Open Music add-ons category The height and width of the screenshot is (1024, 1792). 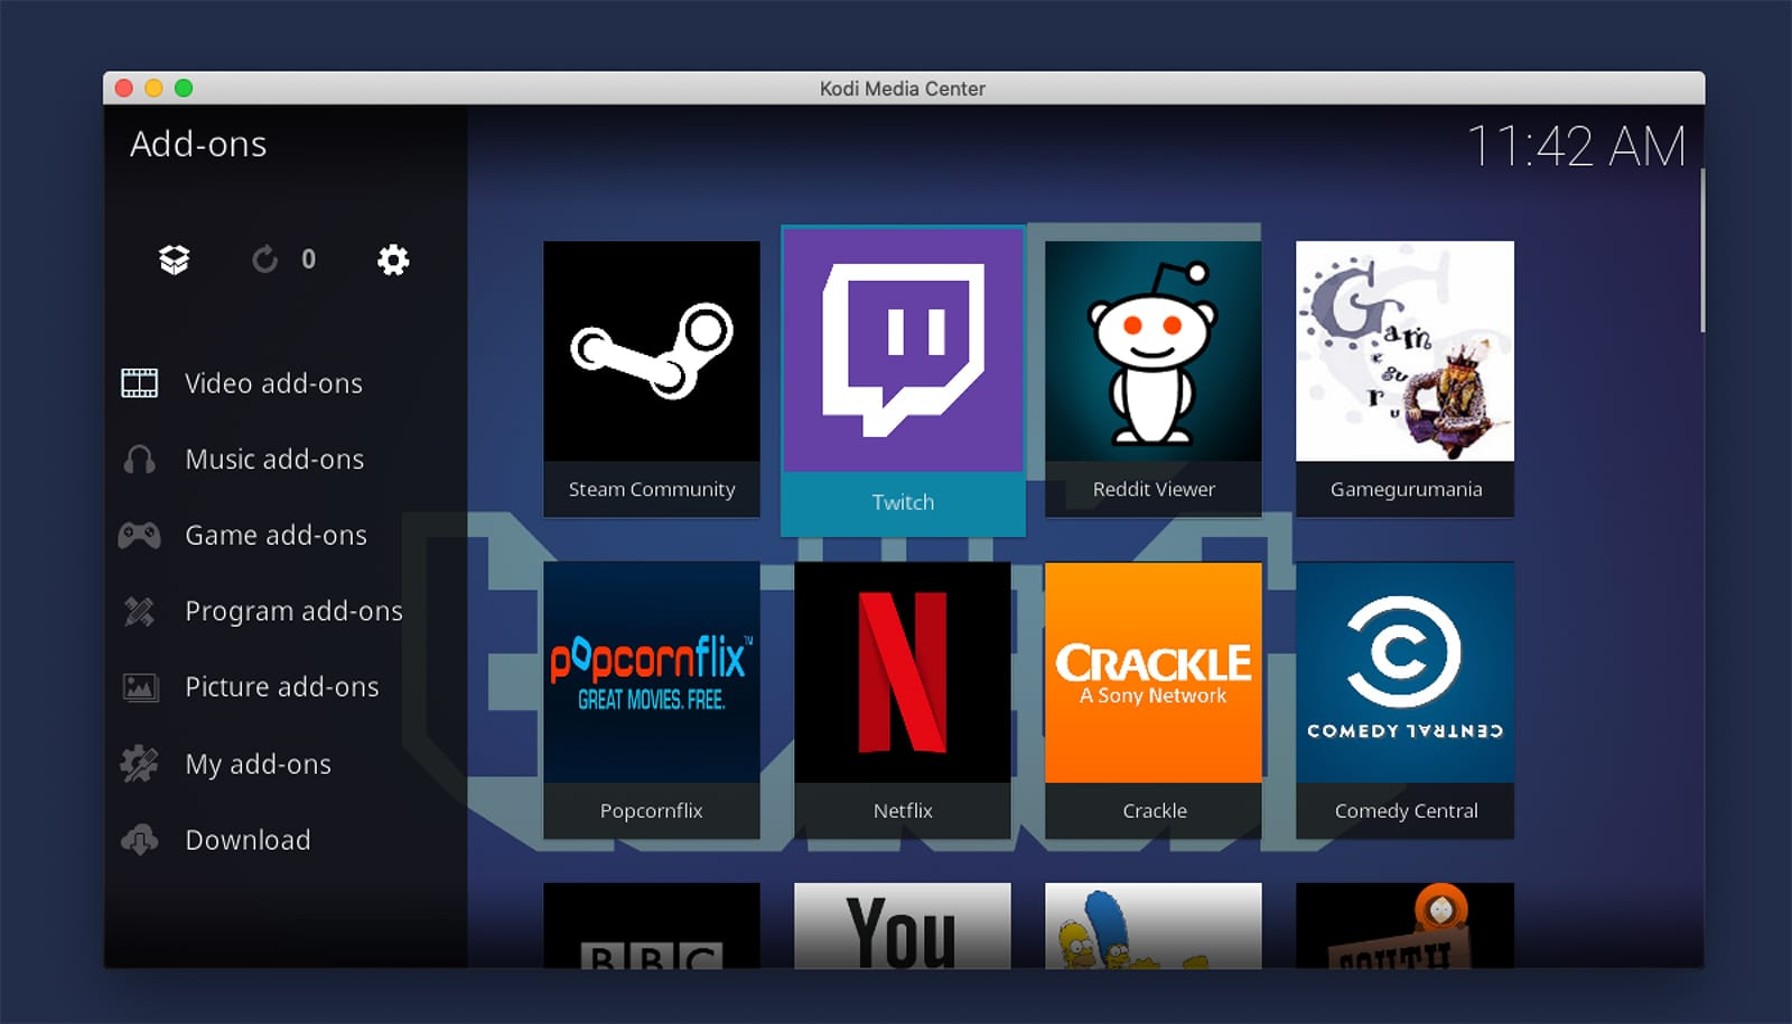275,459
